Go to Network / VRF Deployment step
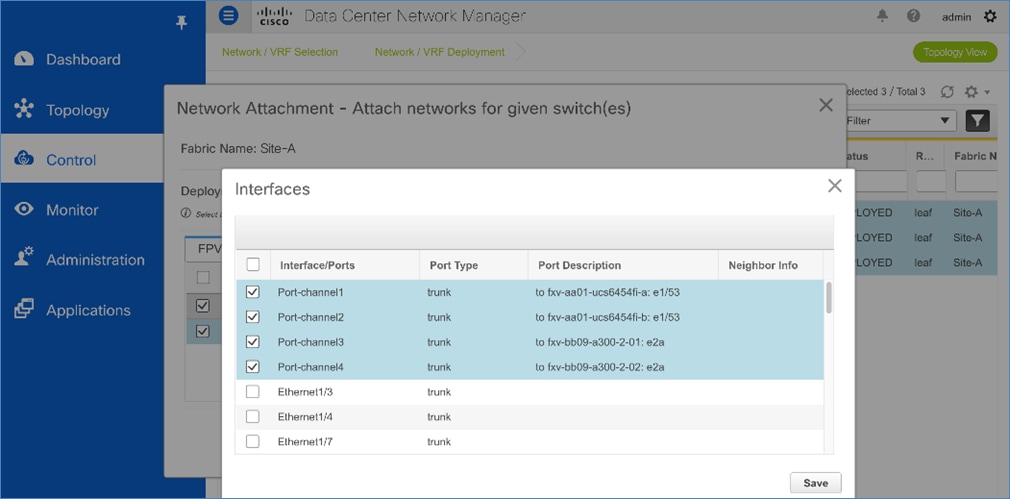The image size is (1010, 499). [440, 52]
